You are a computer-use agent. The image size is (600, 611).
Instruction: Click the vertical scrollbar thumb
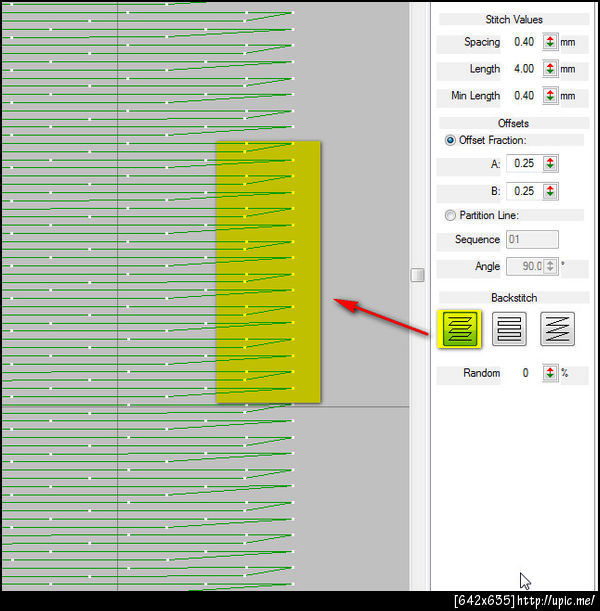click(x=417, y=275)
